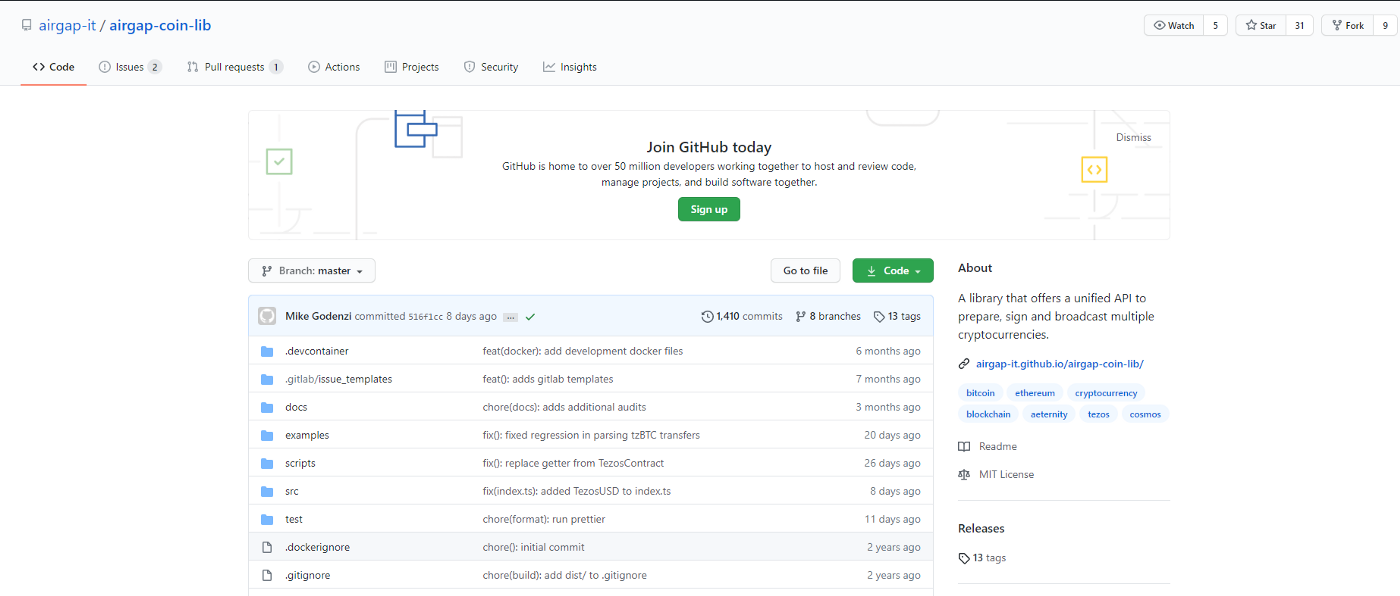The width and height of the screenshot is (1400, 596).
Task: Click the tag icon under Releases
Action: click(964, 559)
